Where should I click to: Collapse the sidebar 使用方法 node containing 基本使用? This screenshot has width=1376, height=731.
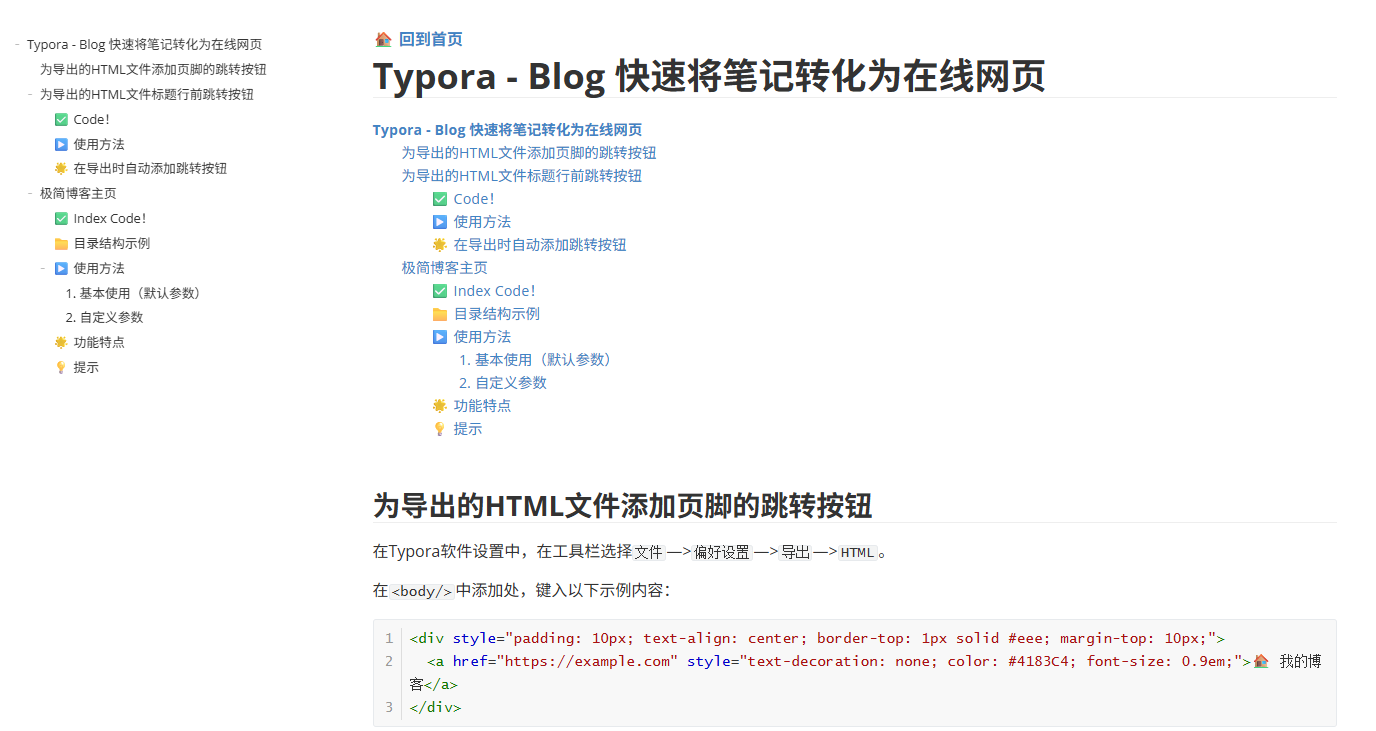[43, 269]
